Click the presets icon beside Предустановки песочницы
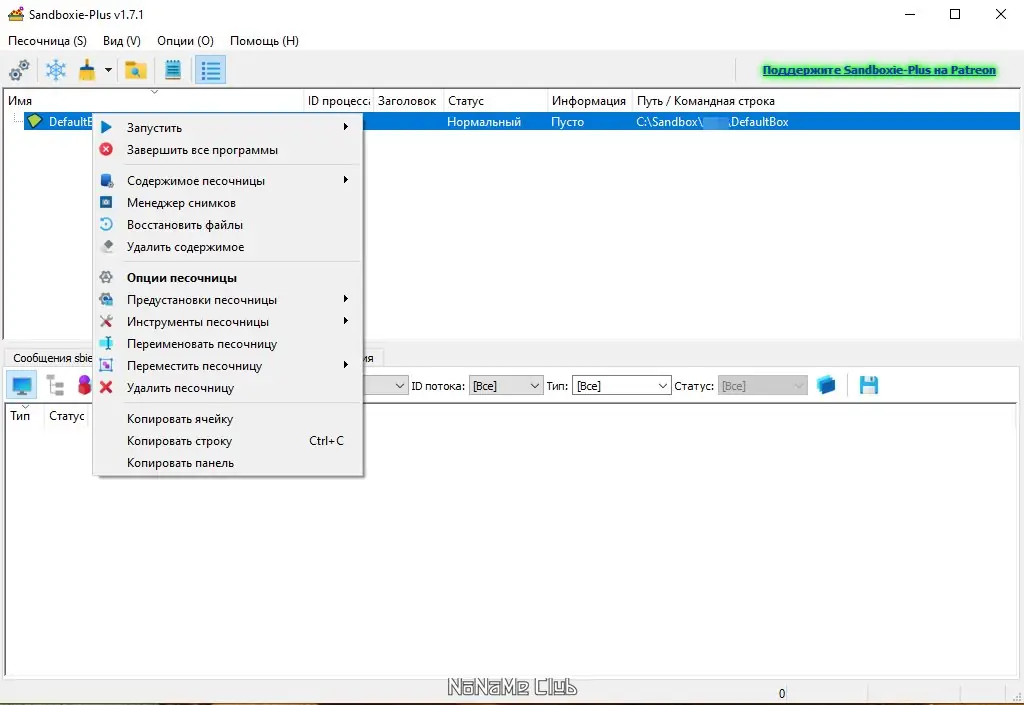Screen dimensions: 1024x705 pos(106,300)
